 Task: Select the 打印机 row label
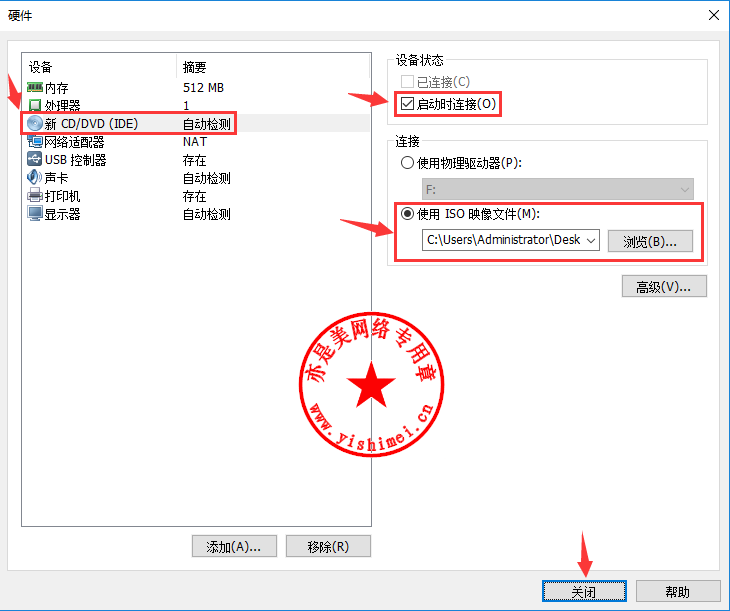pyautogui.click(x=63, y=196)
